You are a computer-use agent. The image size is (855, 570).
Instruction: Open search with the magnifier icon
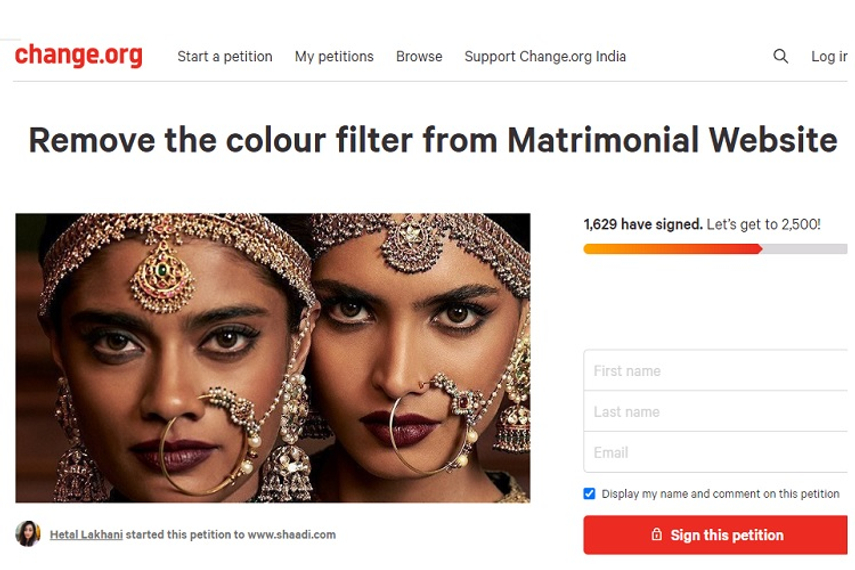(781, 57)
